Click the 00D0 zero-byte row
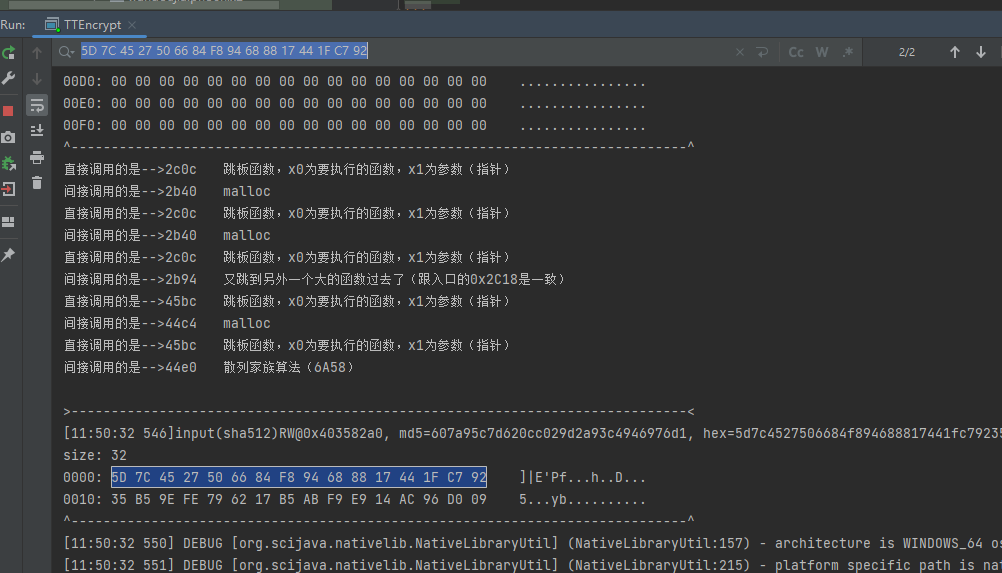 pos(354,82)
